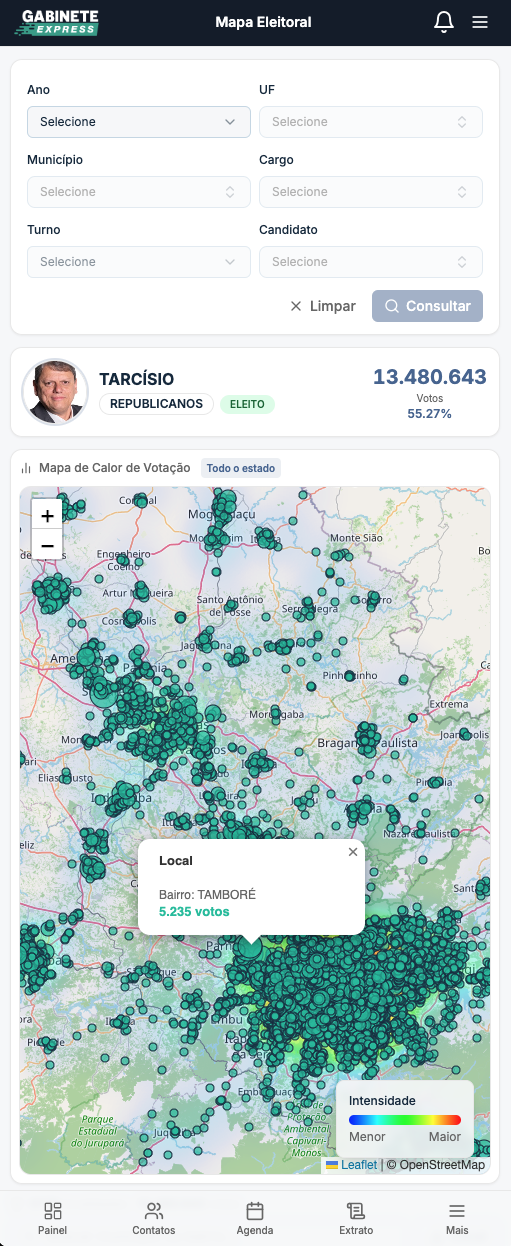The image size is (511, 1246).
Task: Open the OpenStreetMap attribution link
Action: coord(442,1165)
